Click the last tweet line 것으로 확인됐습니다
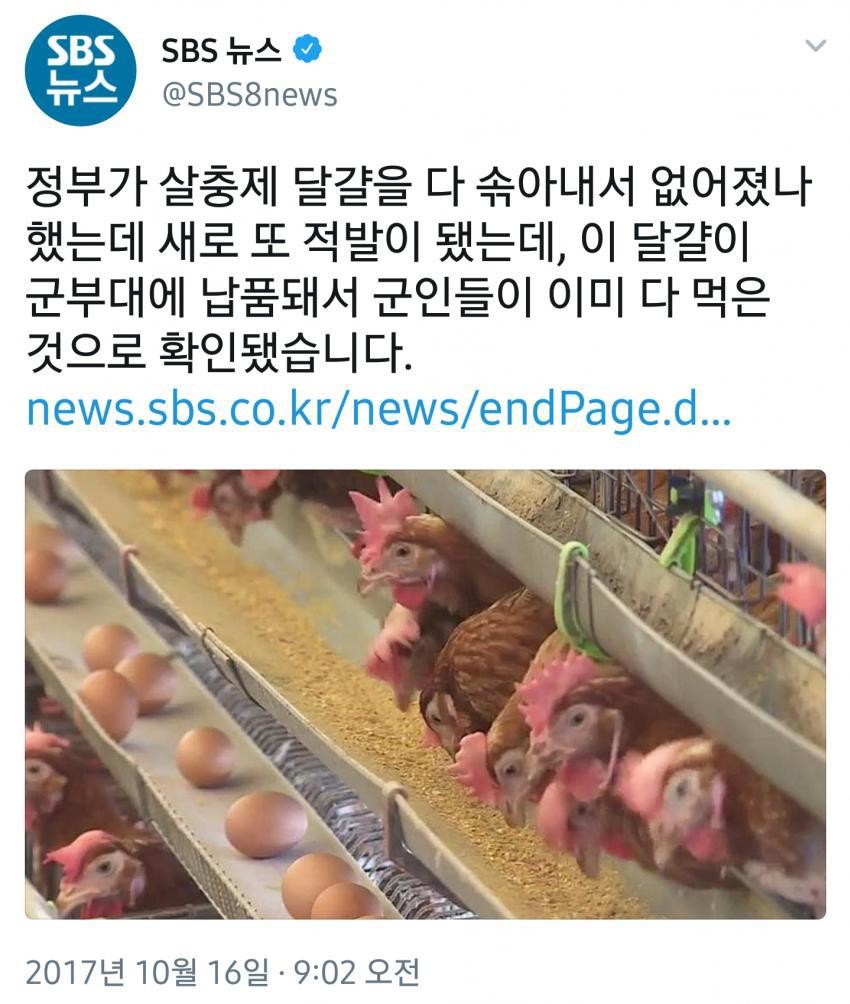Image resolution: width=850 pixels, height=1004 pixels. 218,353
